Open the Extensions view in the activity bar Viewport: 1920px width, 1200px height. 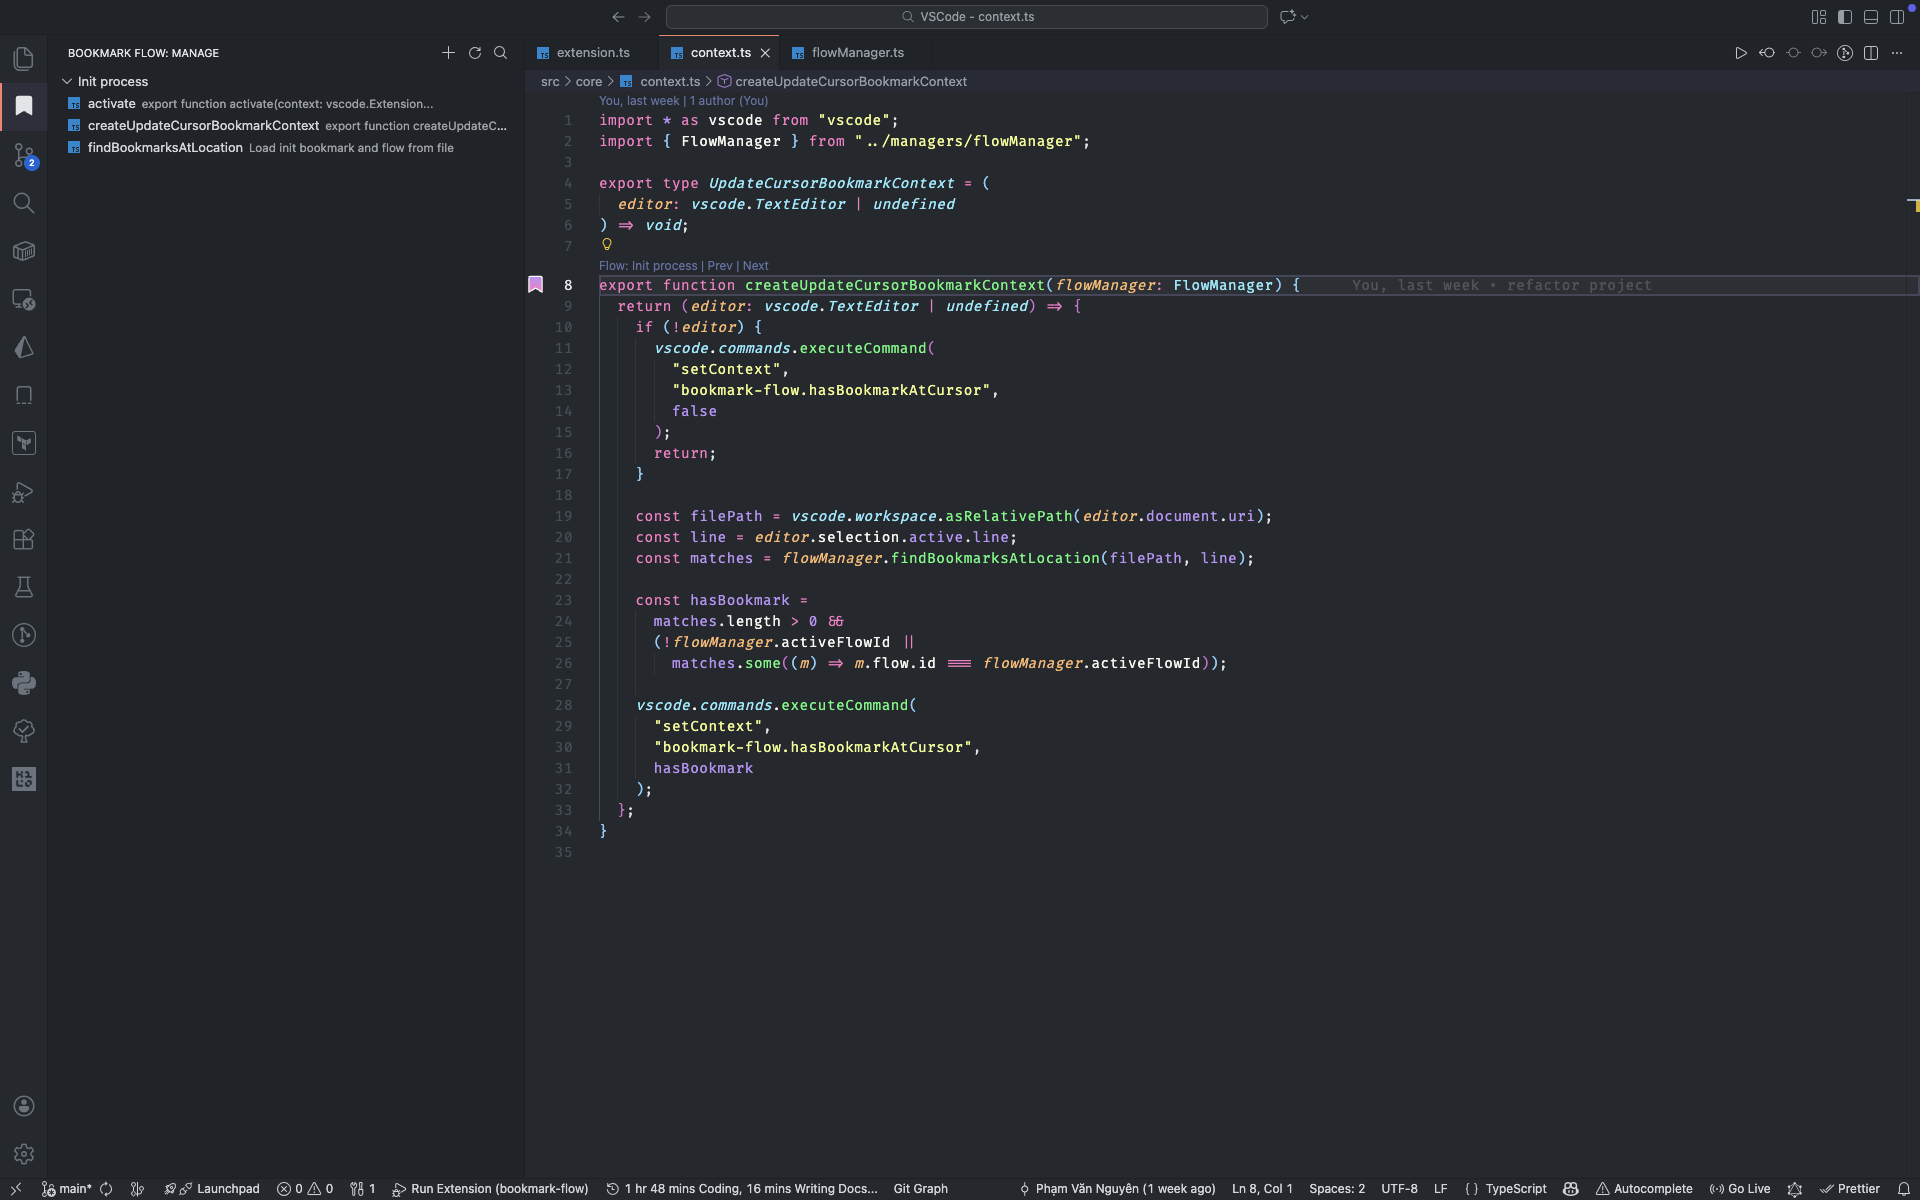click(x=24, y=540)
